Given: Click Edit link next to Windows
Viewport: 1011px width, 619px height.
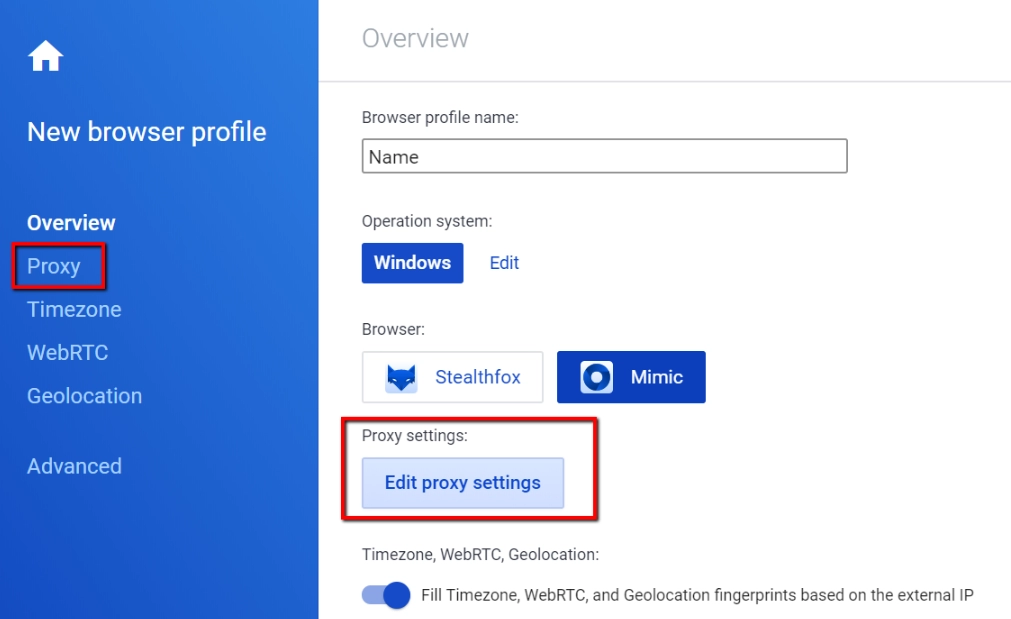Looking at the screenshot, I should pos(504,263).
